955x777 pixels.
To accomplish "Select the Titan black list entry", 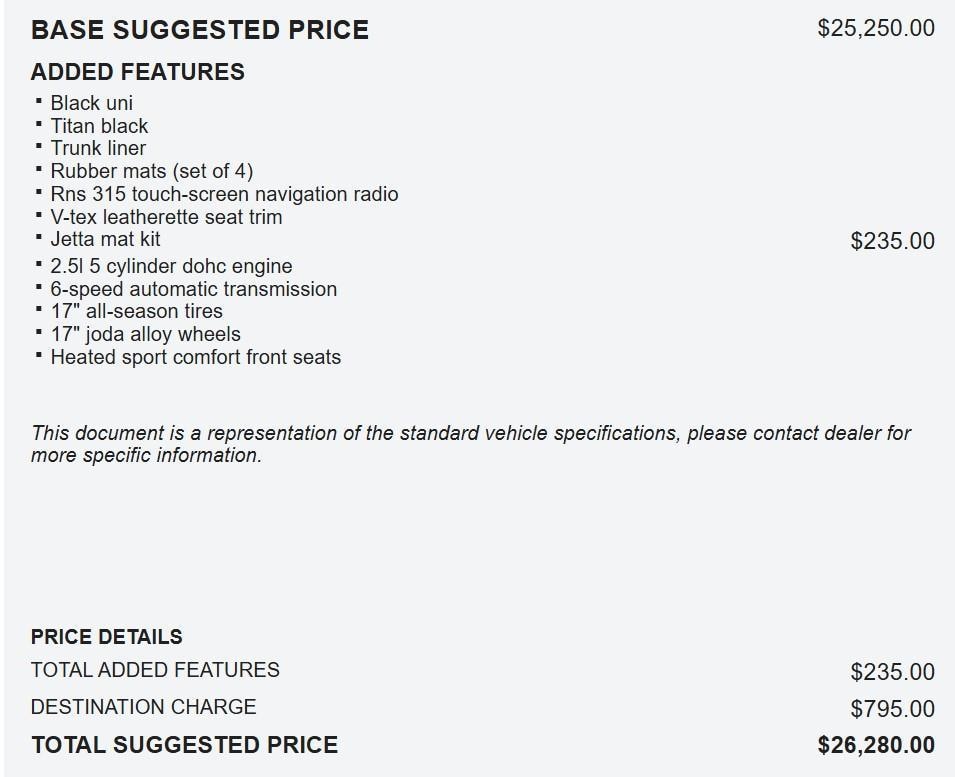I will pos(99,126).
